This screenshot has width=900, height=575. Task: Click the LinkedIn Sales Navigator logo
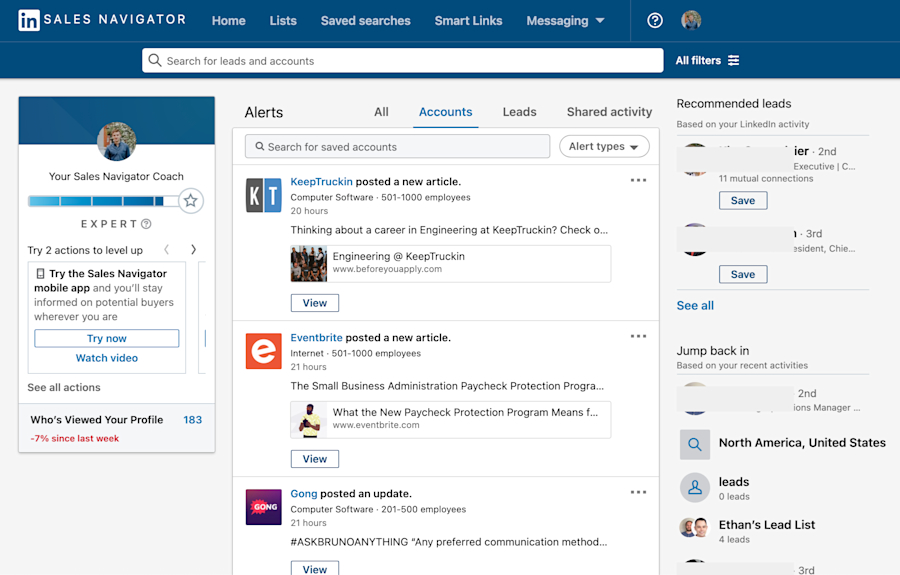(102, 20)
